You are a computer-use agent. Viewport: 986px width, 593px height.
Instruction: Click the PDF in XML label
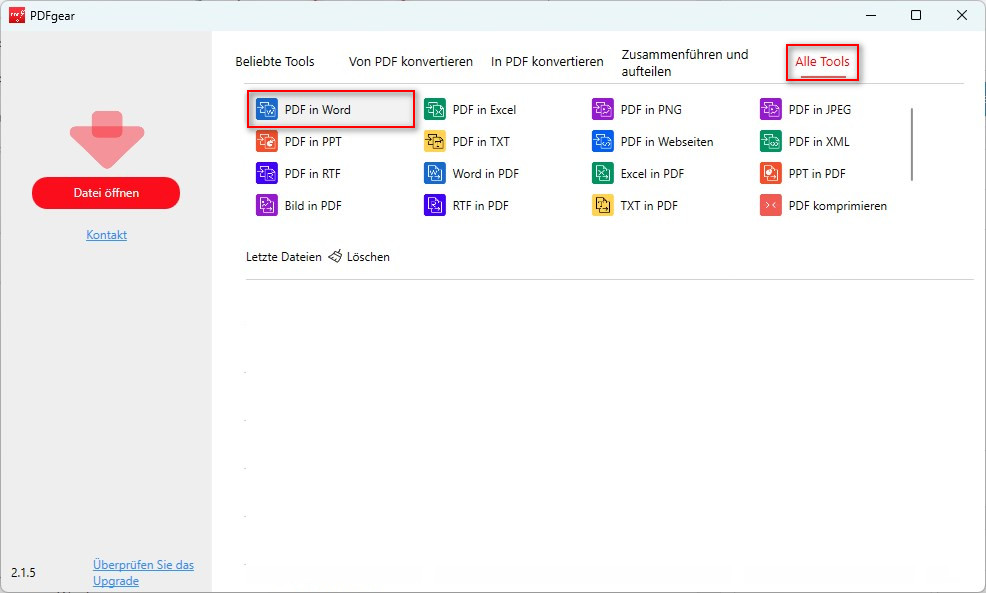pyautogui.click(x=819, y=141)
